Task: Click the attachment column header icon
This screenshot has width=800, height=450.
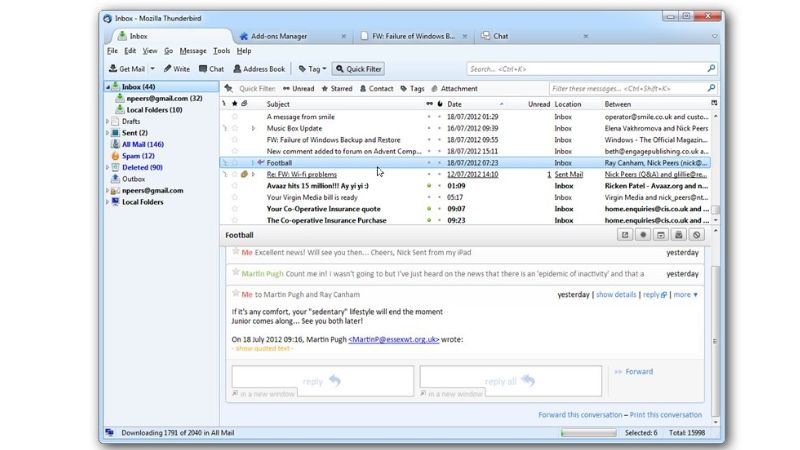Action: tap(244, 104)
